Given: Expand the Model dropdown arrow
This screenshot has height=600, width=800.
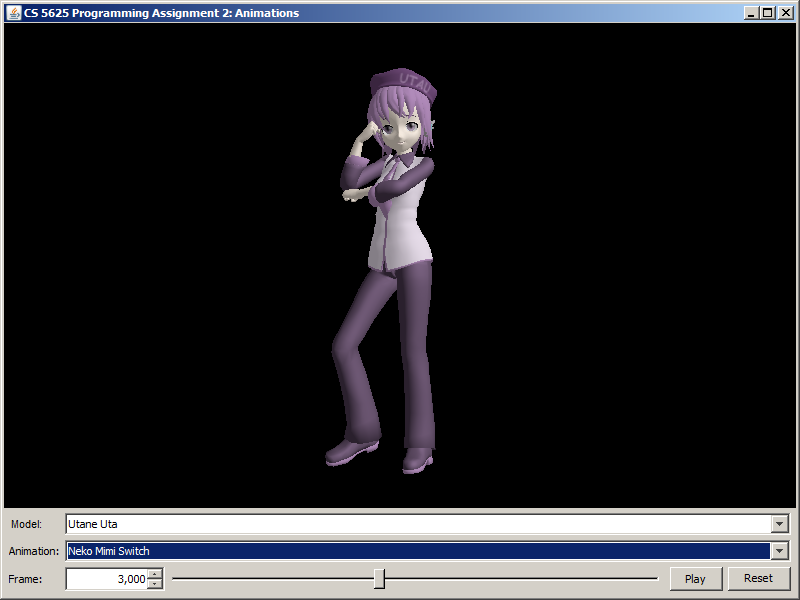Looking at the screenshot, I should (x=779, y=524).
